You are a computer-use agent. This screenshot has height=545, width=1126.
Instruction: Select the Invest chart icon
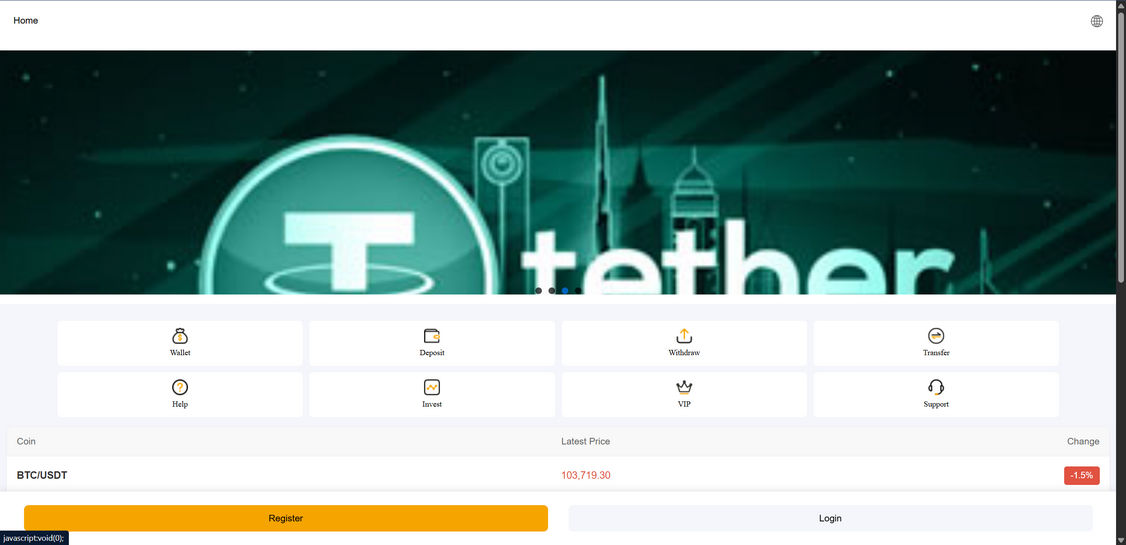[432, 388]
